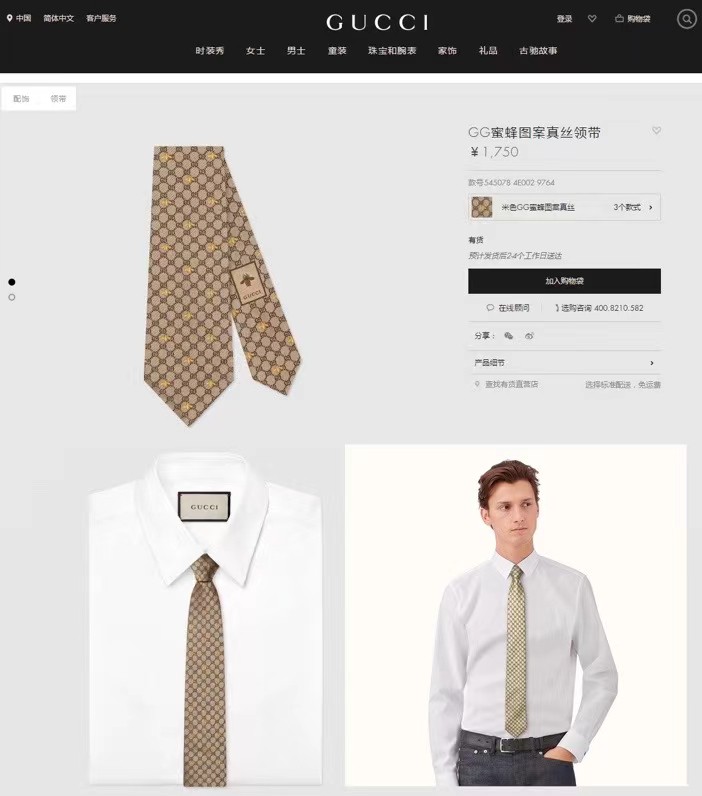Click the 加入购物袋 button
The image size is (702, 796).
pyautogui.click(x=564, y=281)
